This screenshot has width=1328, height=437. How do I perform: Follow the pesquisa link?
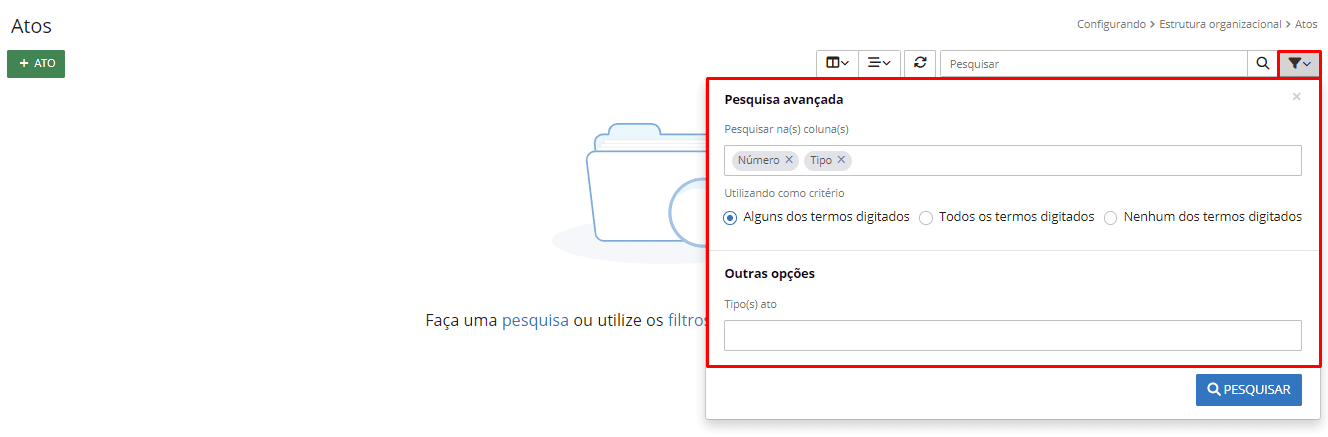(535, 320)
